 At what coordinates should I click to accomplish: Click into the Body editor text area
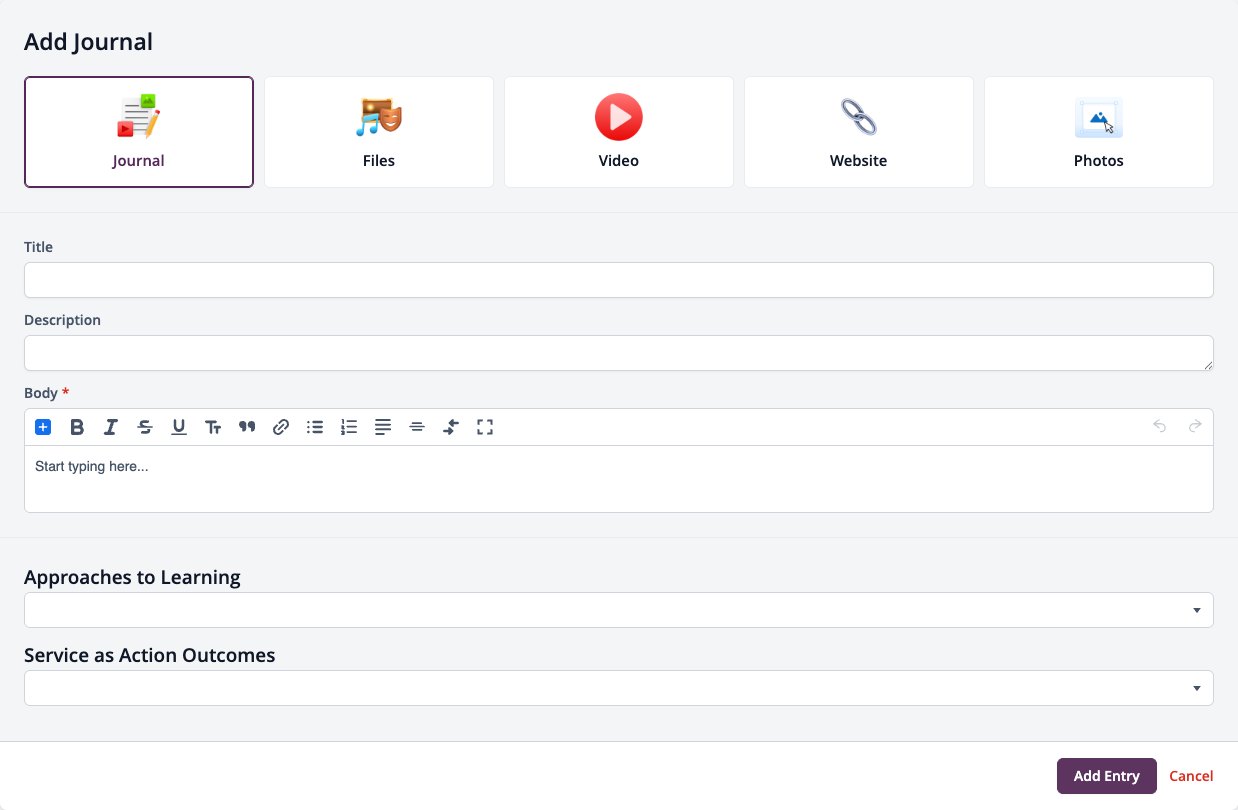[619, 479]
